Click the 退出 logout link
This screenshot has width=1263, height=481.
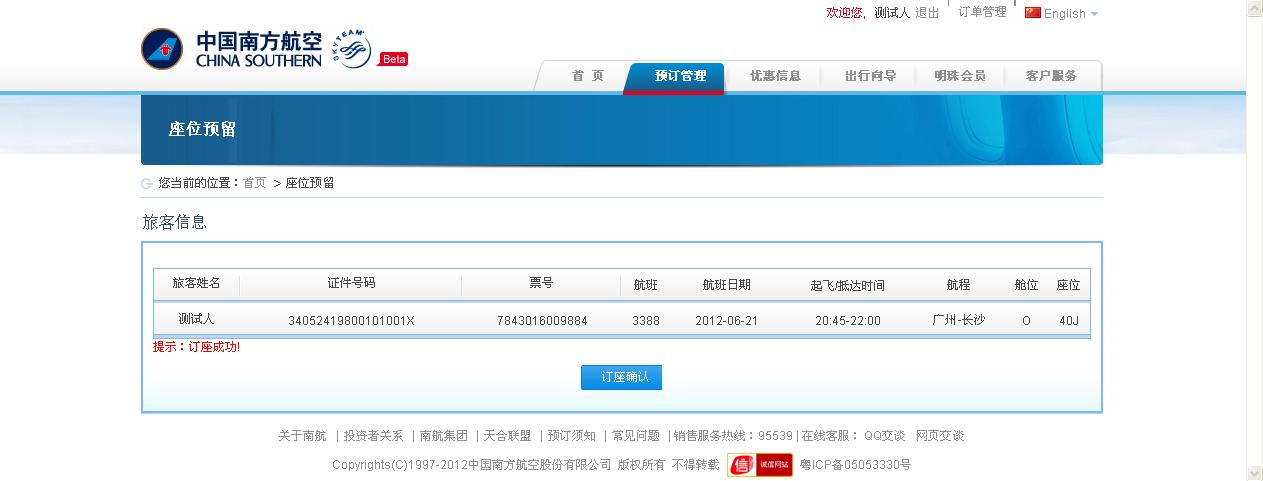[x=927, y=13]
